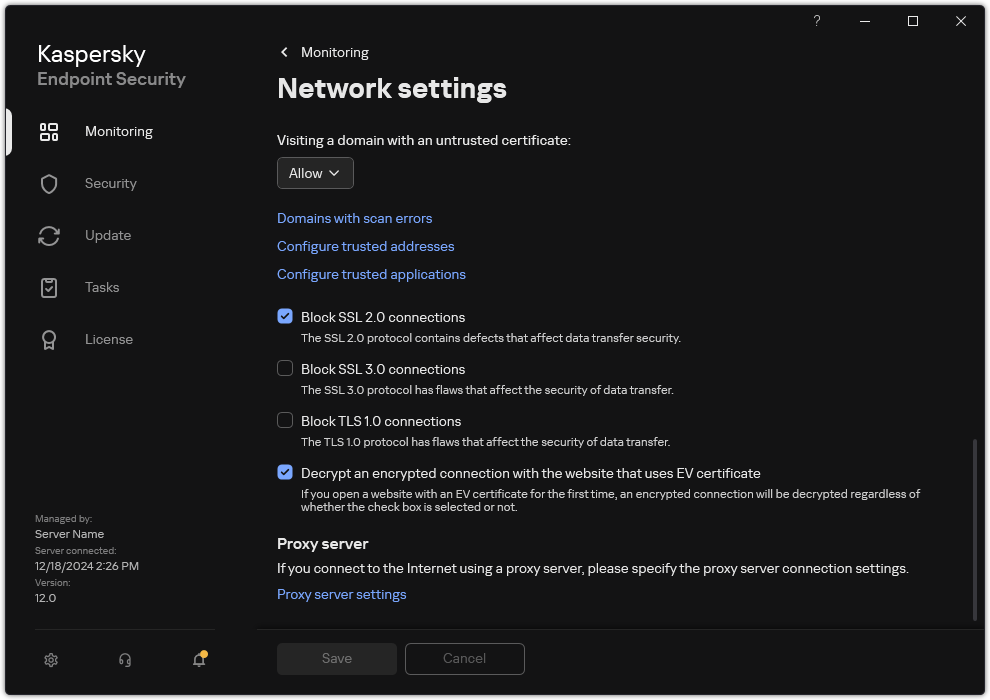This screenshot has height=700, width=990.
Task: Open the Allow dropdown for untrusted certificates
Action: (315, 173)
